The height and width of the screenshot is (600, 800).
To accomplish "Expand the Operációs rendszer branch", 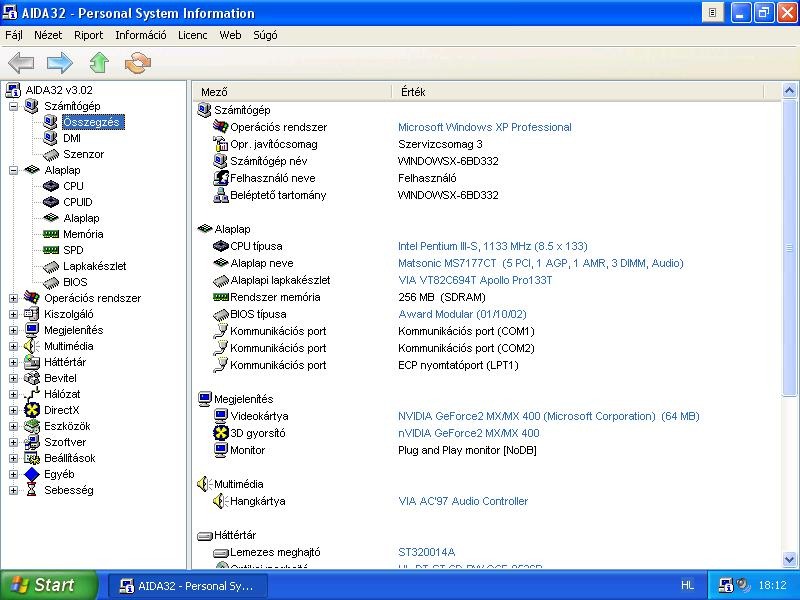I will (x=13, y=298).
